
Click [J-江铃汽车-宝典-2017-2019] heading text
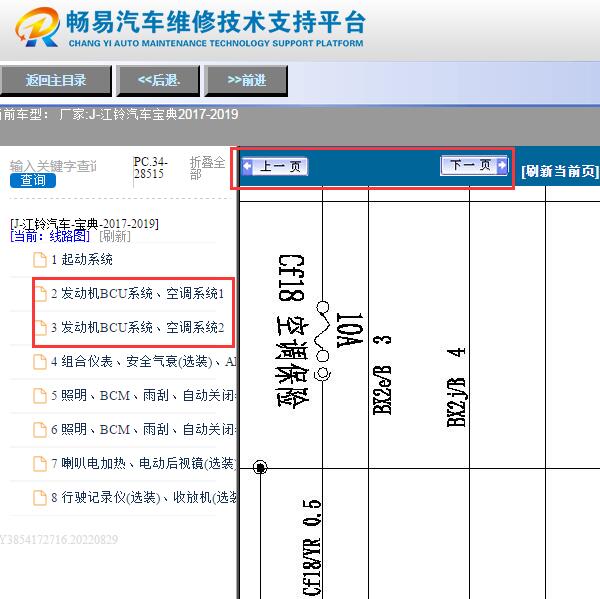click(x=84, y=224)
